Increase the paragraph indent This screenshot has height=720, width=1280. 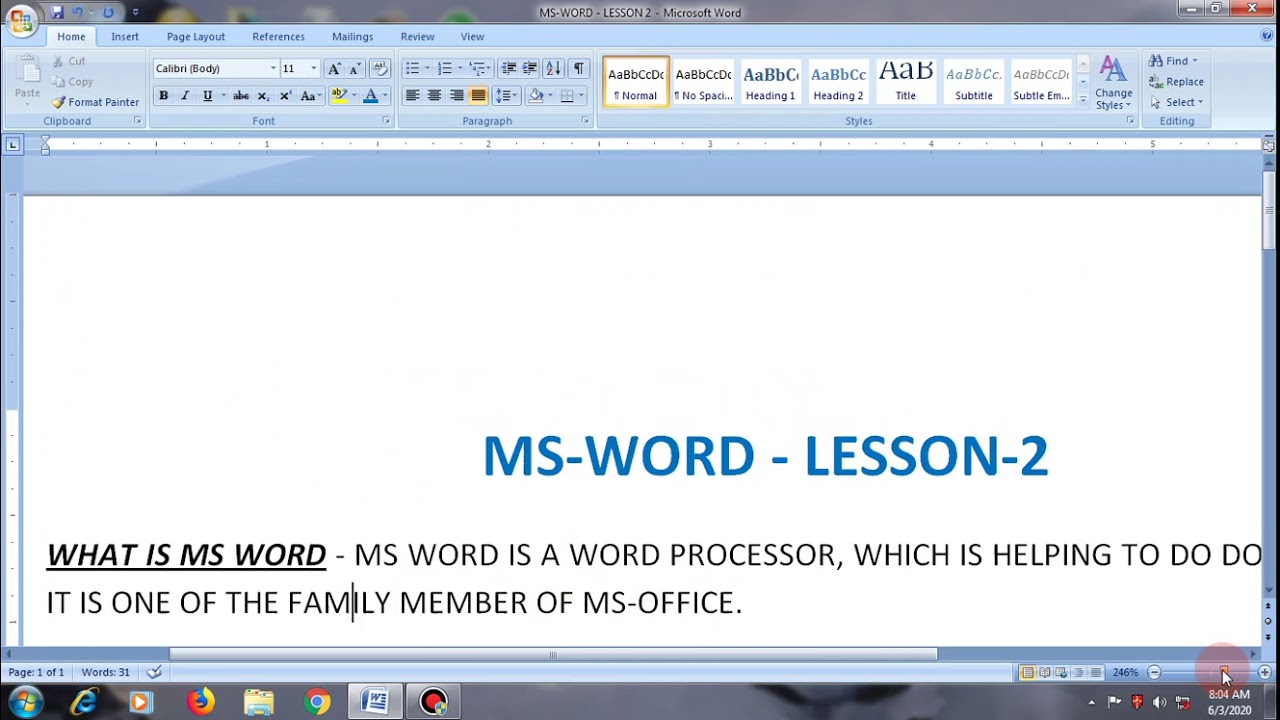pyautogui.click(x=530, y=68)
